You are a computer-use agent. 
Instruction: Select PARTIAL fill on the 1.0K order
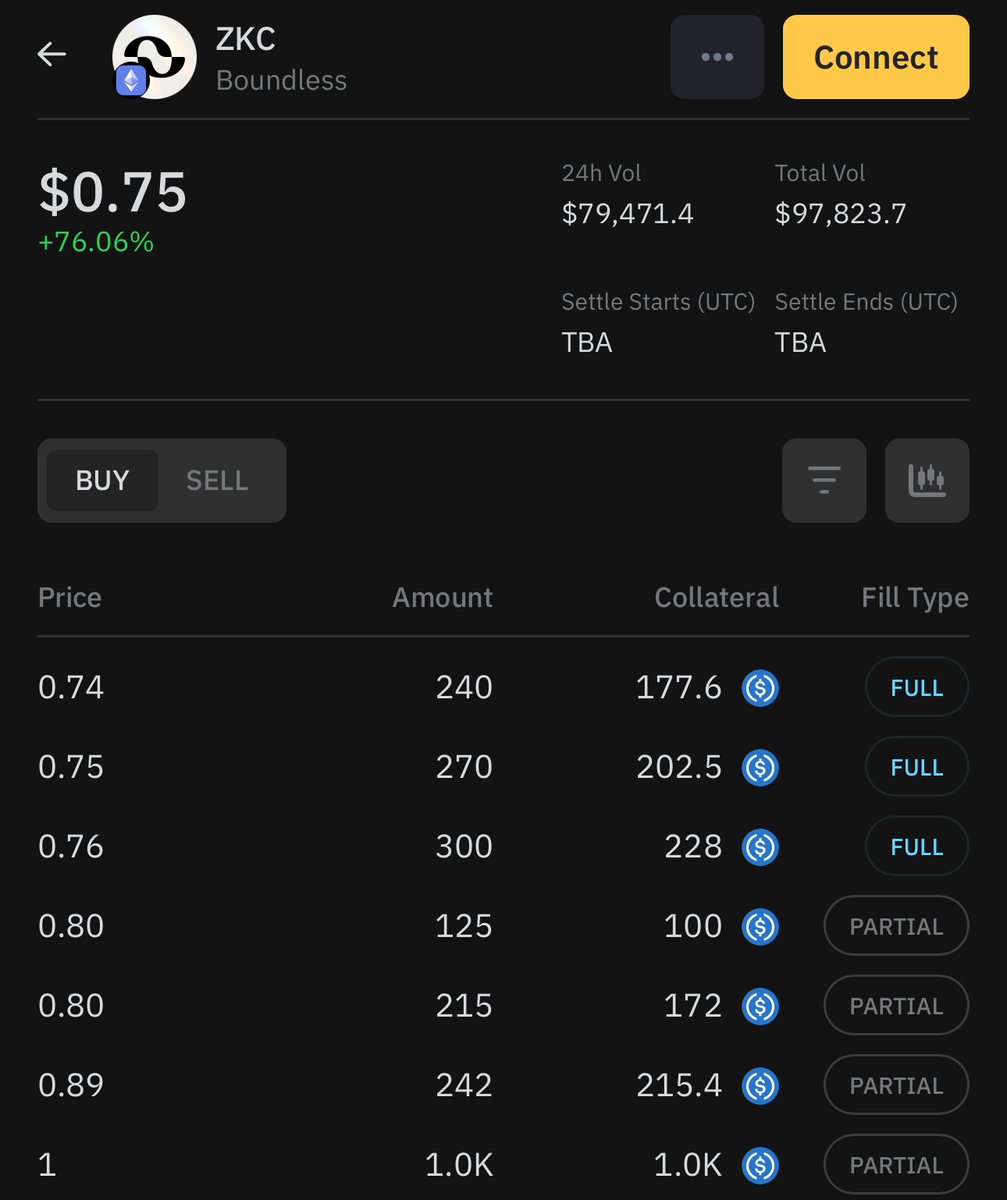pyautogui.click(x=896, y=1165)
